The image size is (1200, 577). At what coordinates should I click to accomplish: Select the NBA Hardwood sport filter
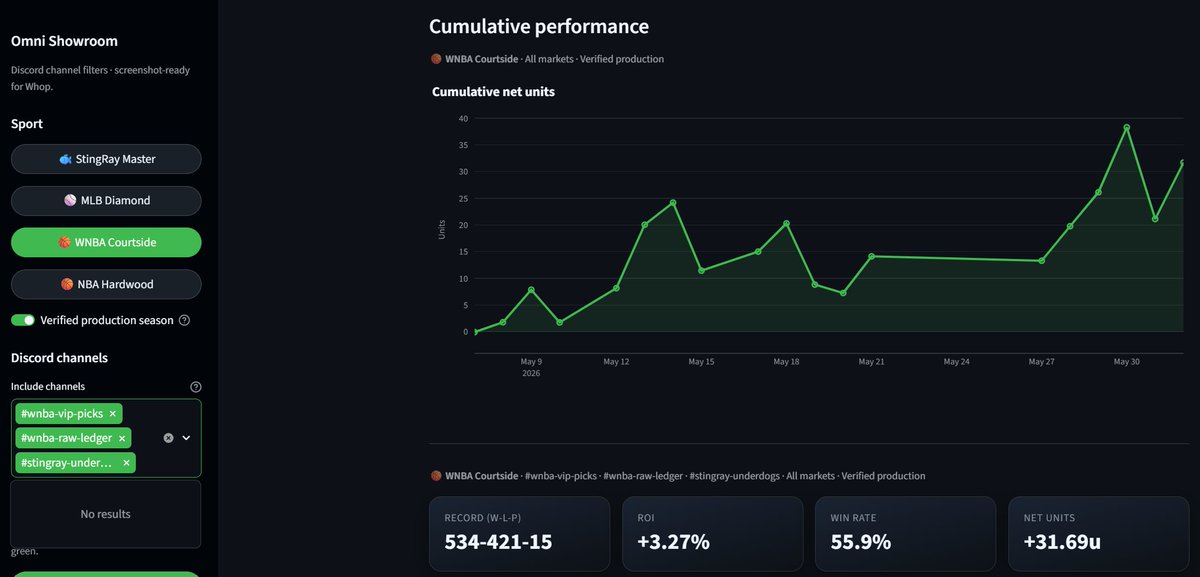pos(106,284)
